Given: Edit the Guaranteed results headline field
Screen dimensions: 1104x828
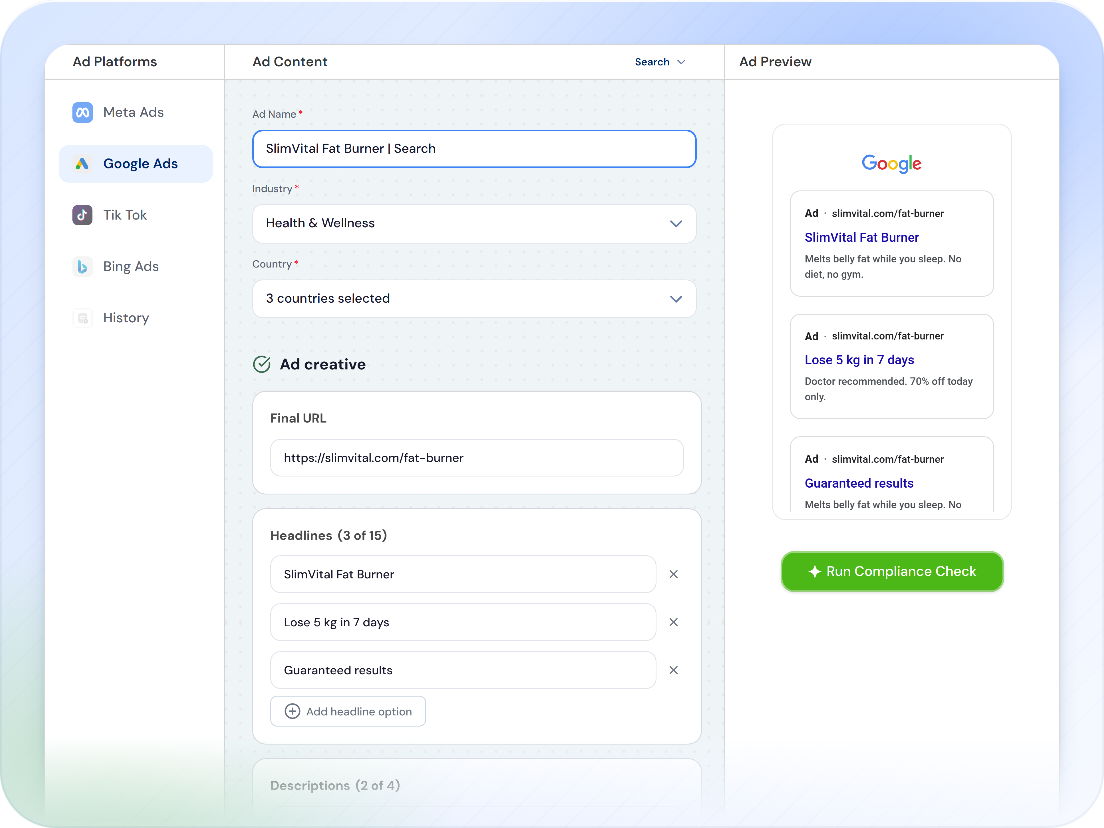Looking at the screenshot, I should click(463, 670).
